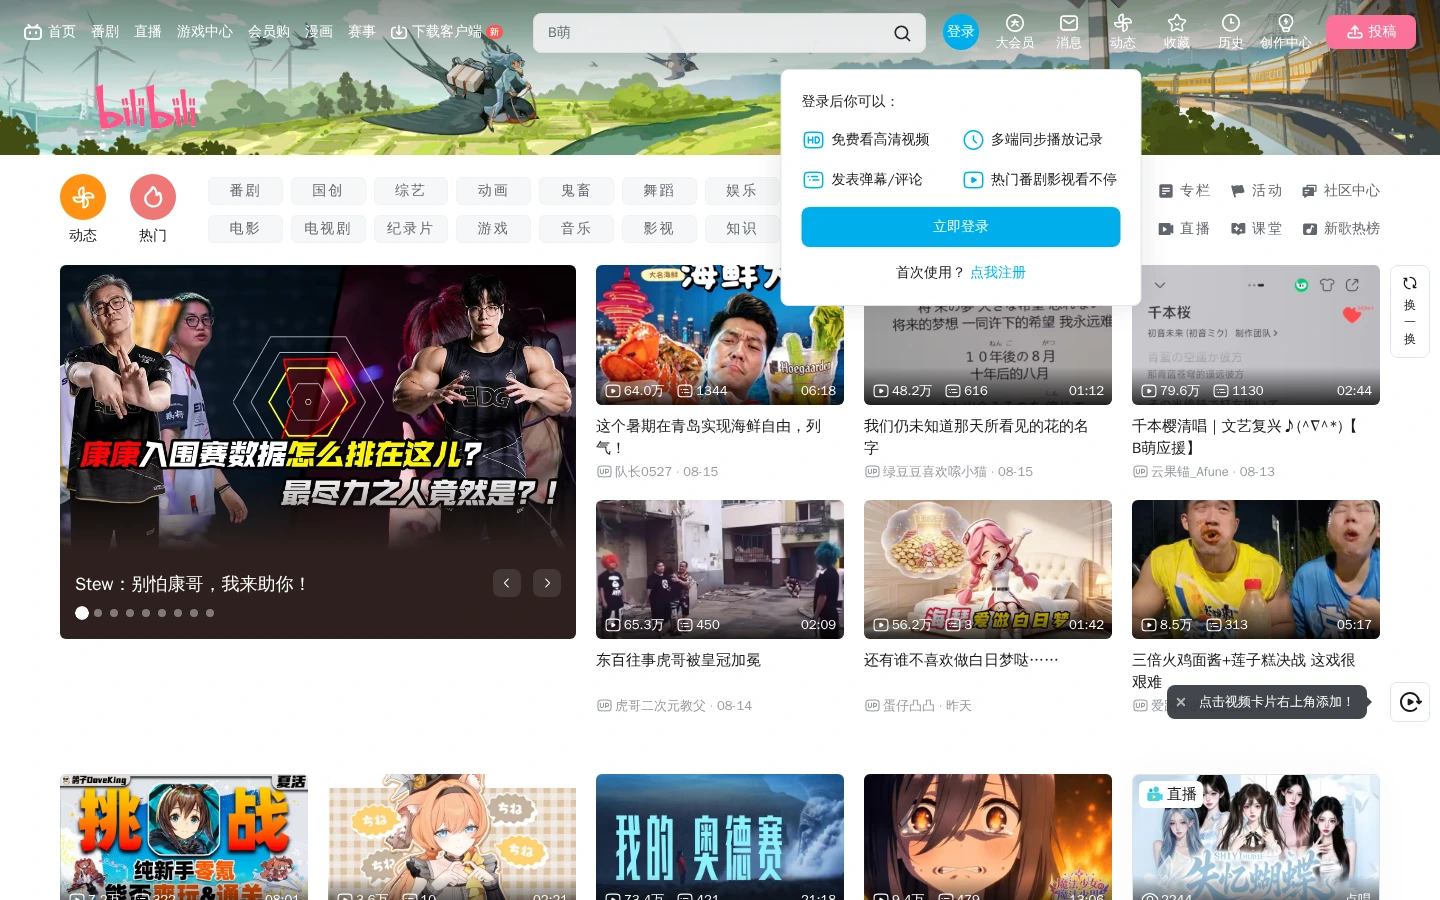This screenshot has height=900, width=1440.
Task: Click 免费看高清视频 HD item
Action: coord(866,140)
